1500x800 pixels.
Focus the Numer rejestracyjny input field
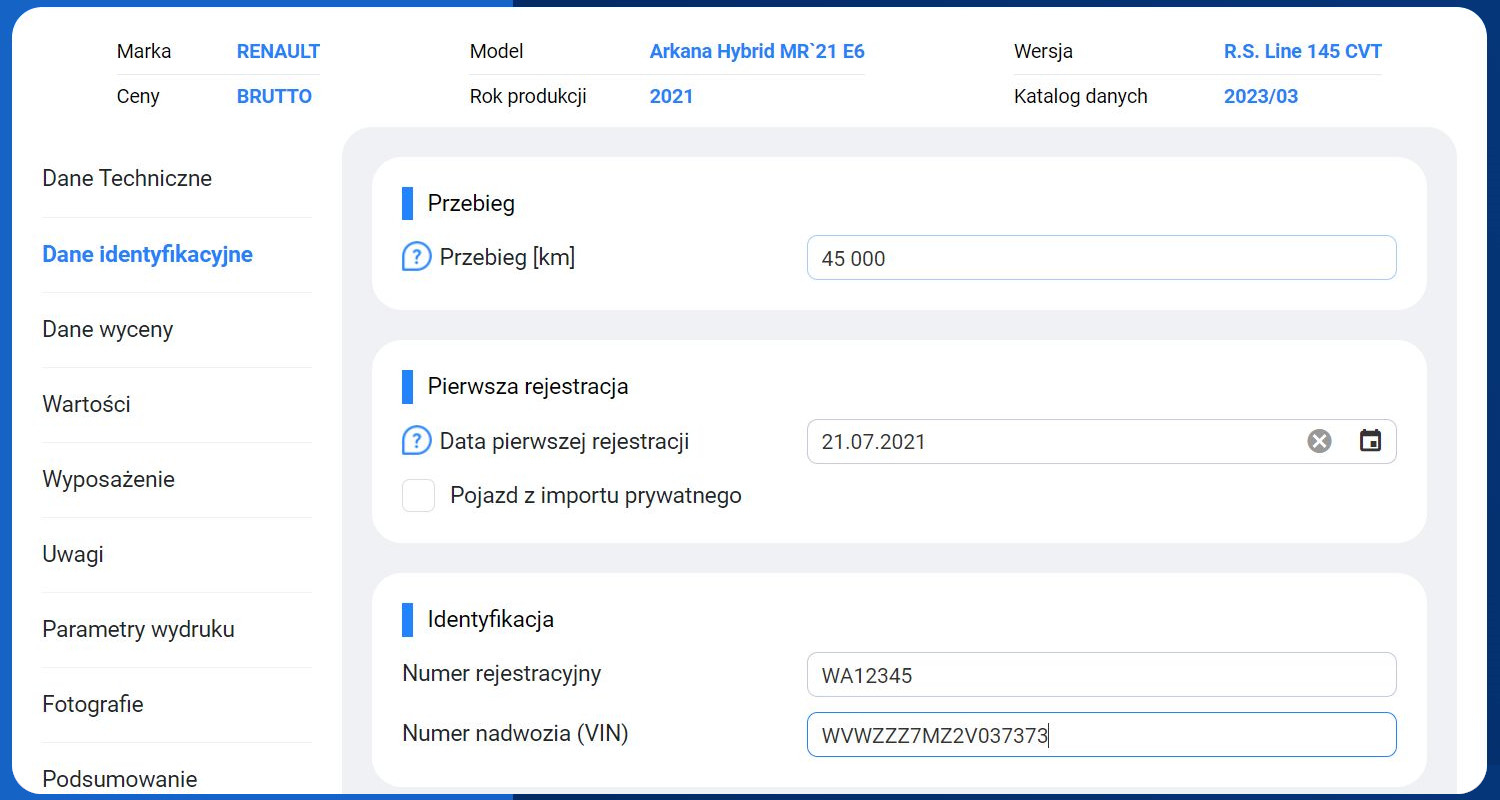(1100, 675)
